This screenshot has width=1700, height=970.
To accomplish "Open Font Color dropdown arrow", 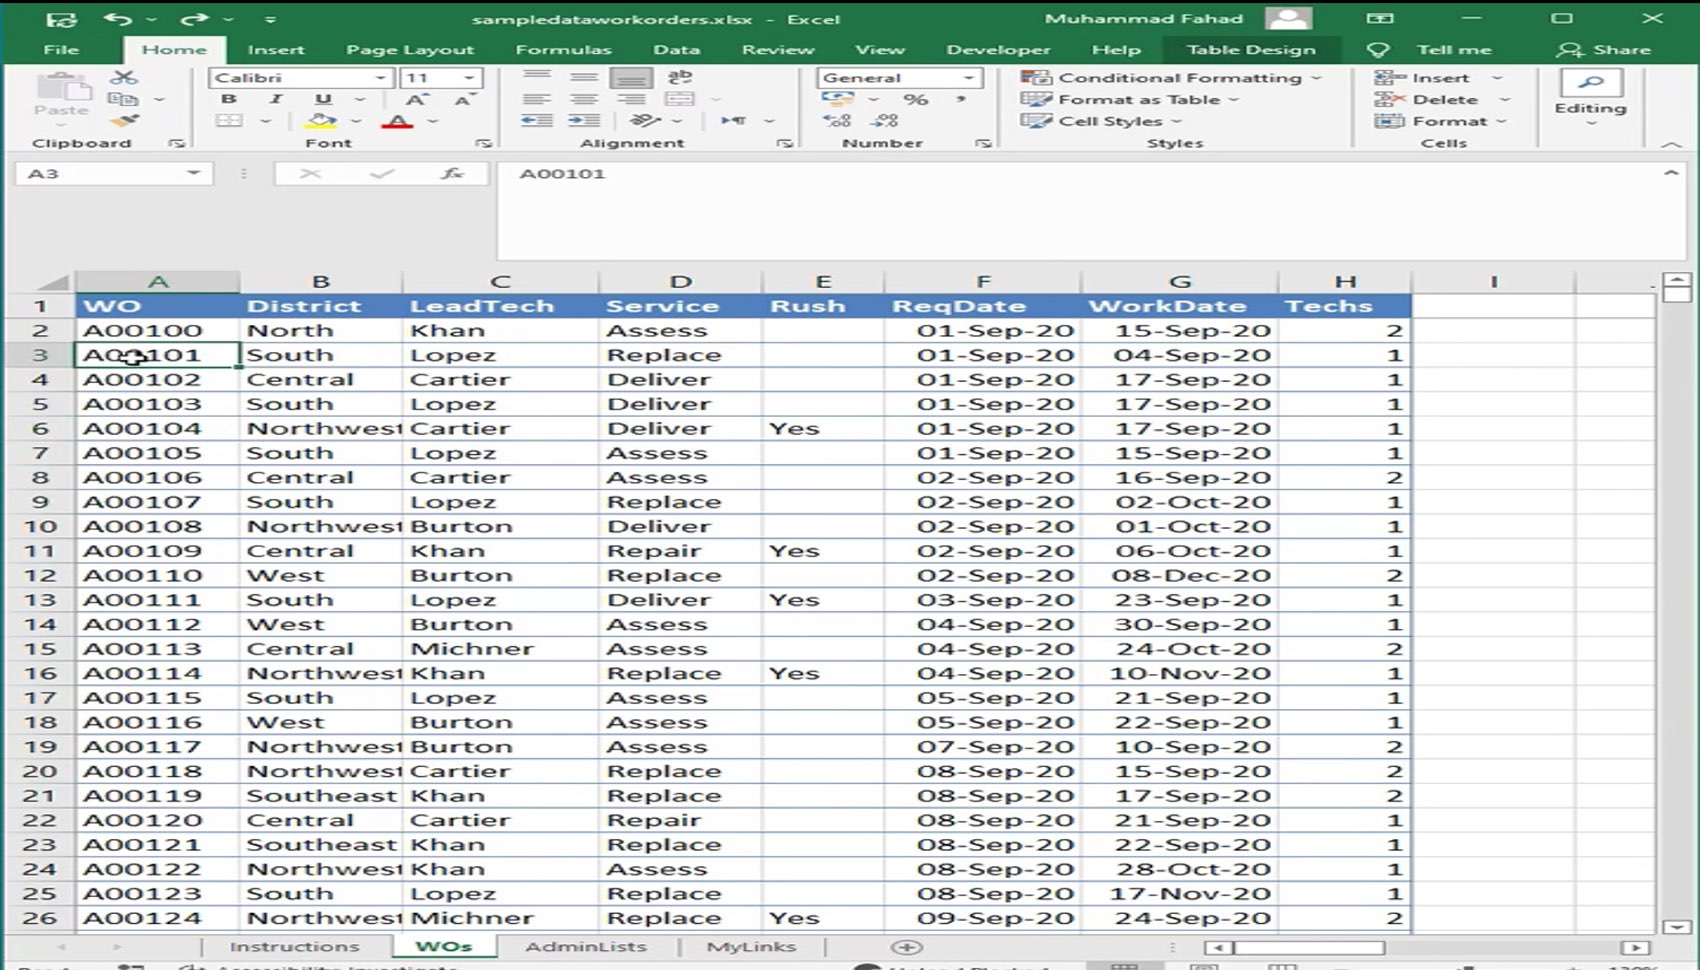I will click(x=432, y=121).
